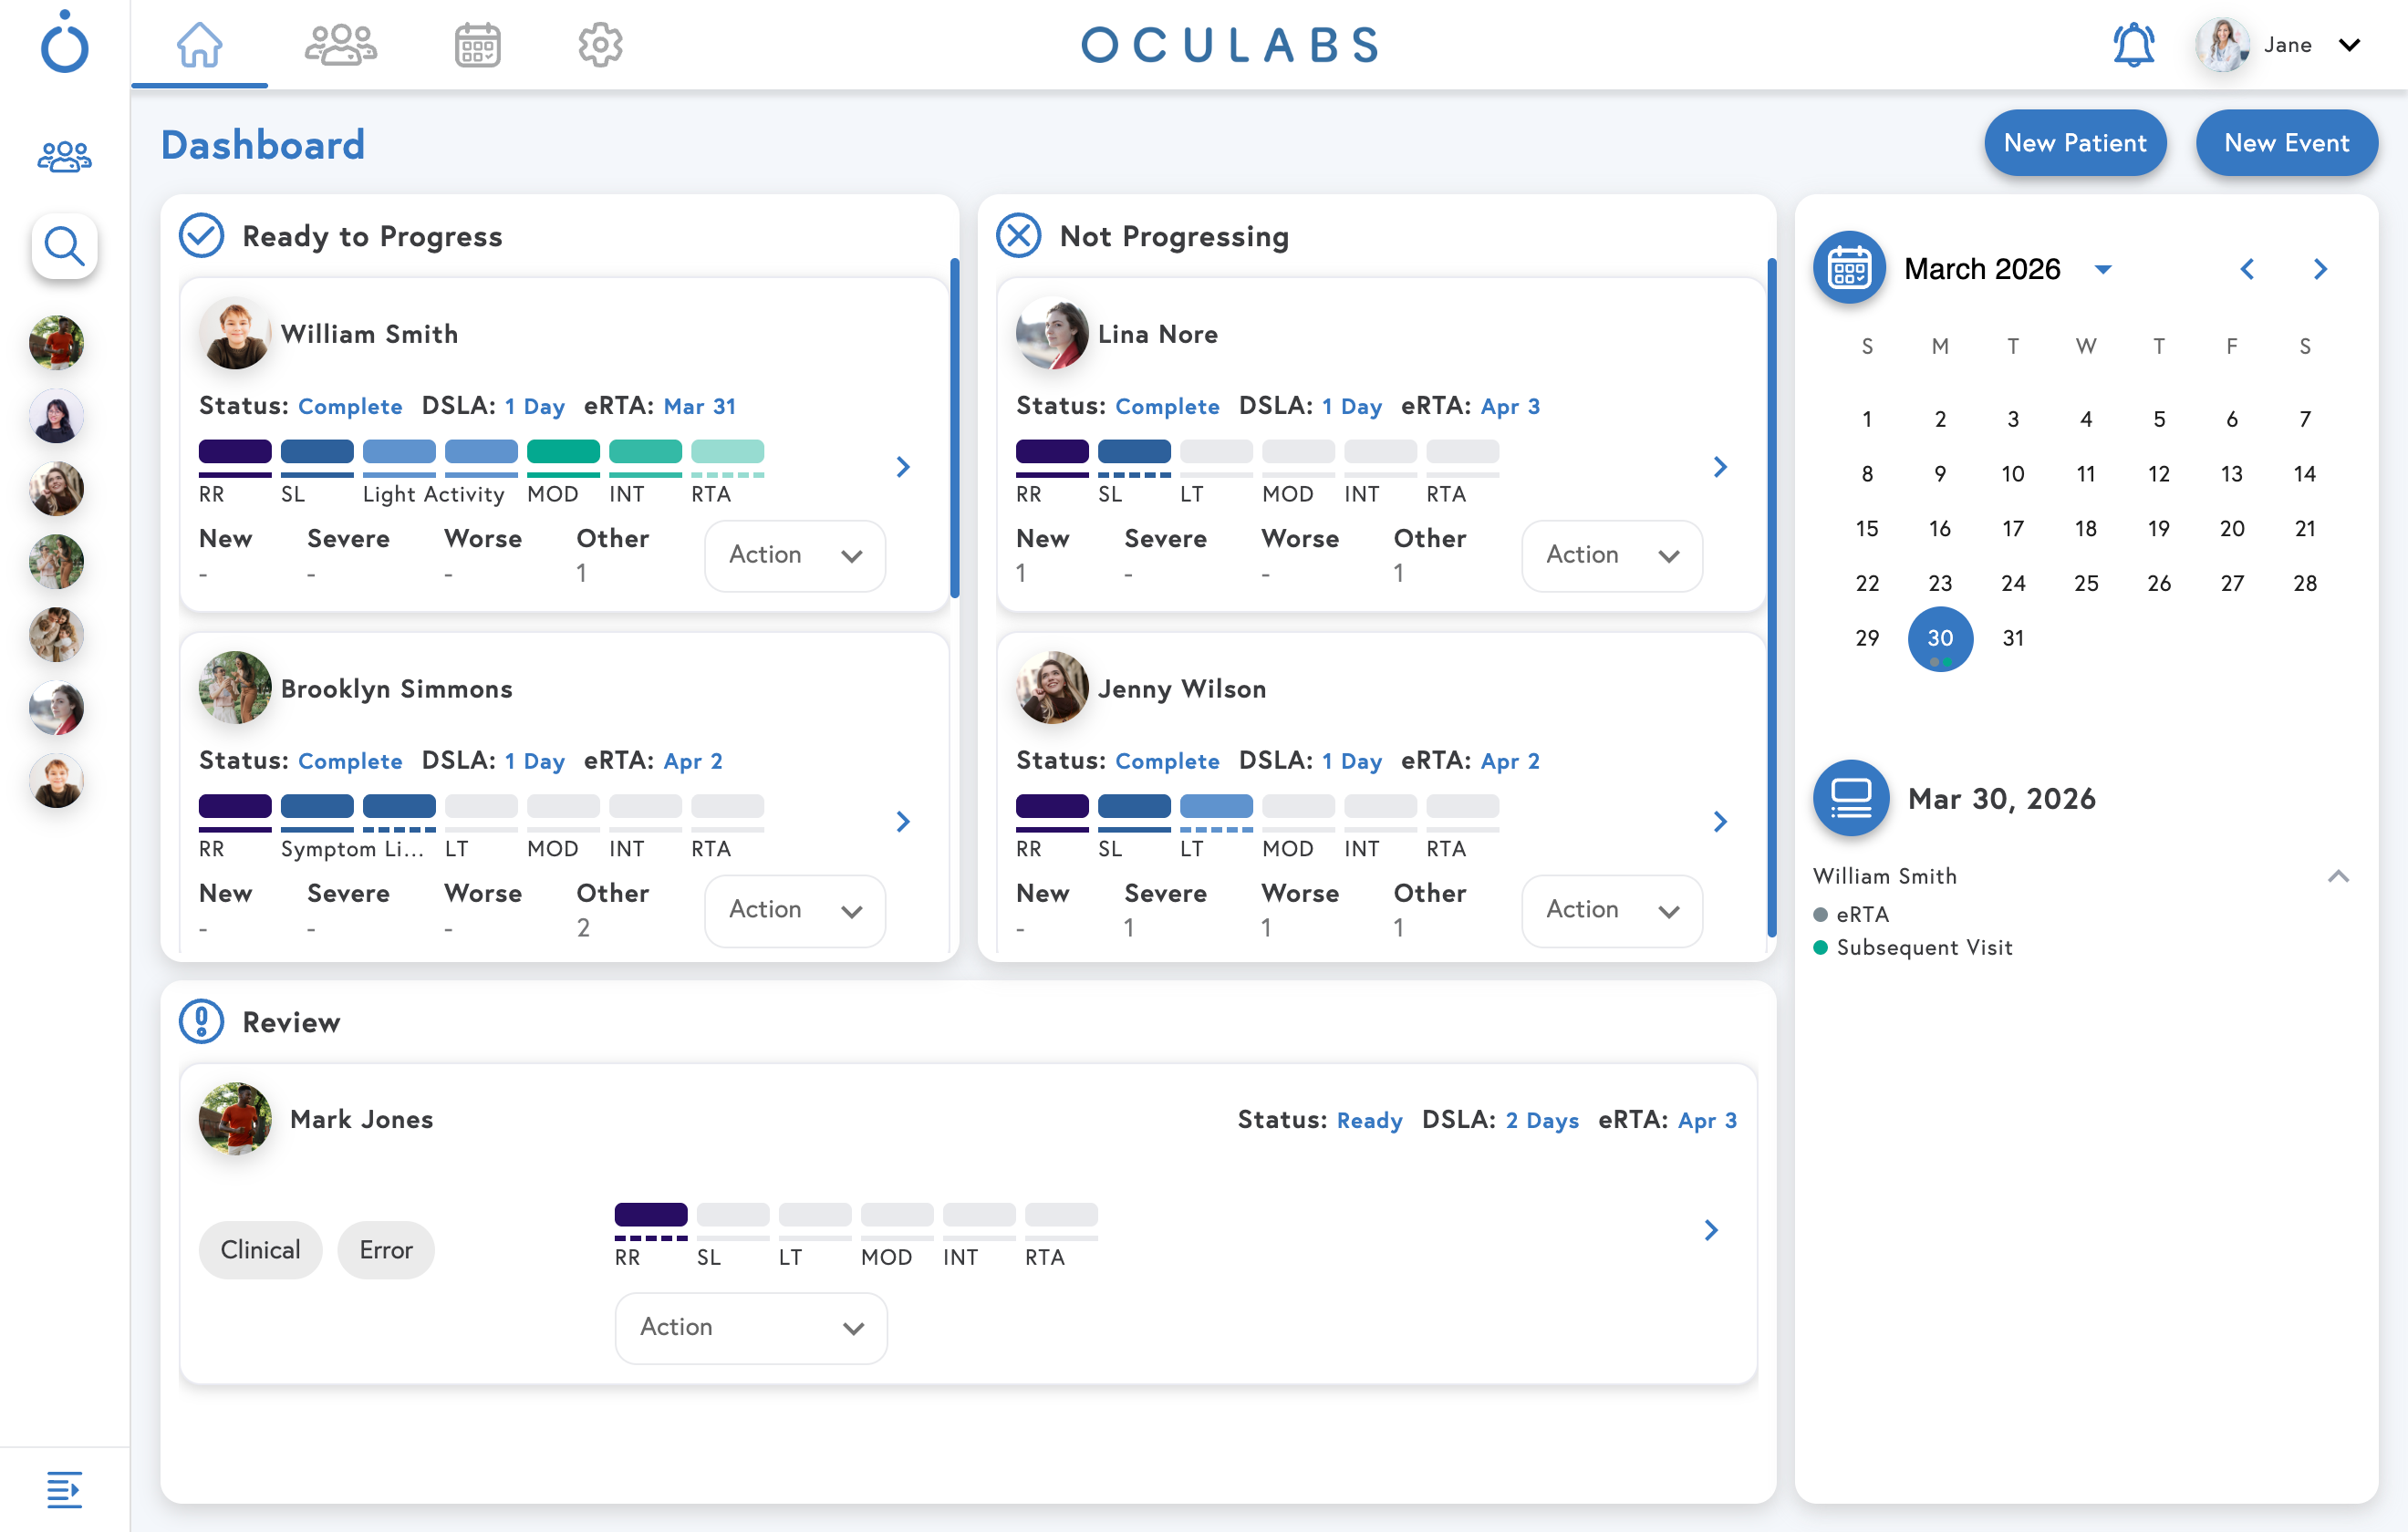Image resolution: width=2408 pixels, height=1532 pixels.
Task: Click the Error tag on Mark Jones
Action: pos(386,1250)
